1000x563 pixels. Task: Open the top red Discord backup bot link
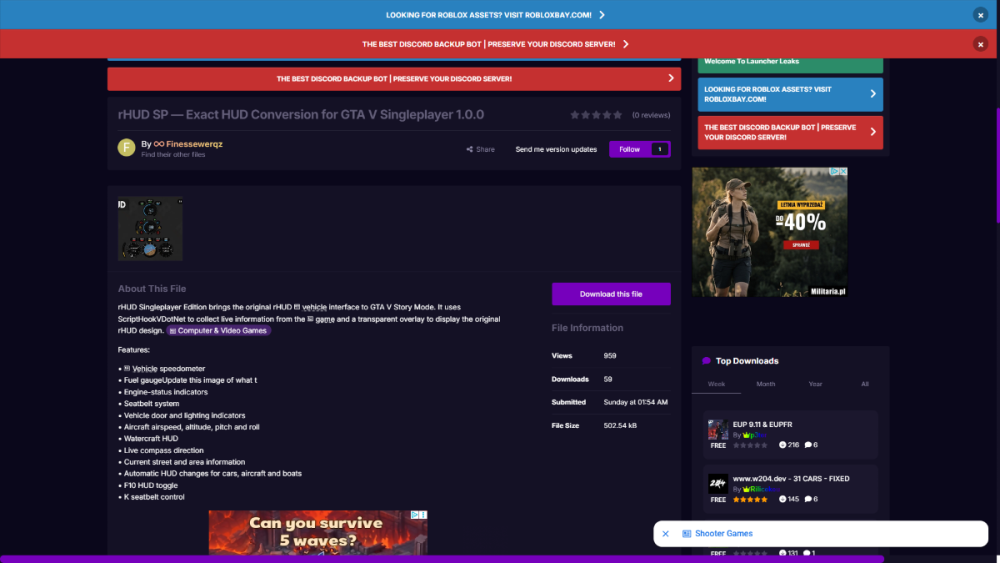click(495, 44)
